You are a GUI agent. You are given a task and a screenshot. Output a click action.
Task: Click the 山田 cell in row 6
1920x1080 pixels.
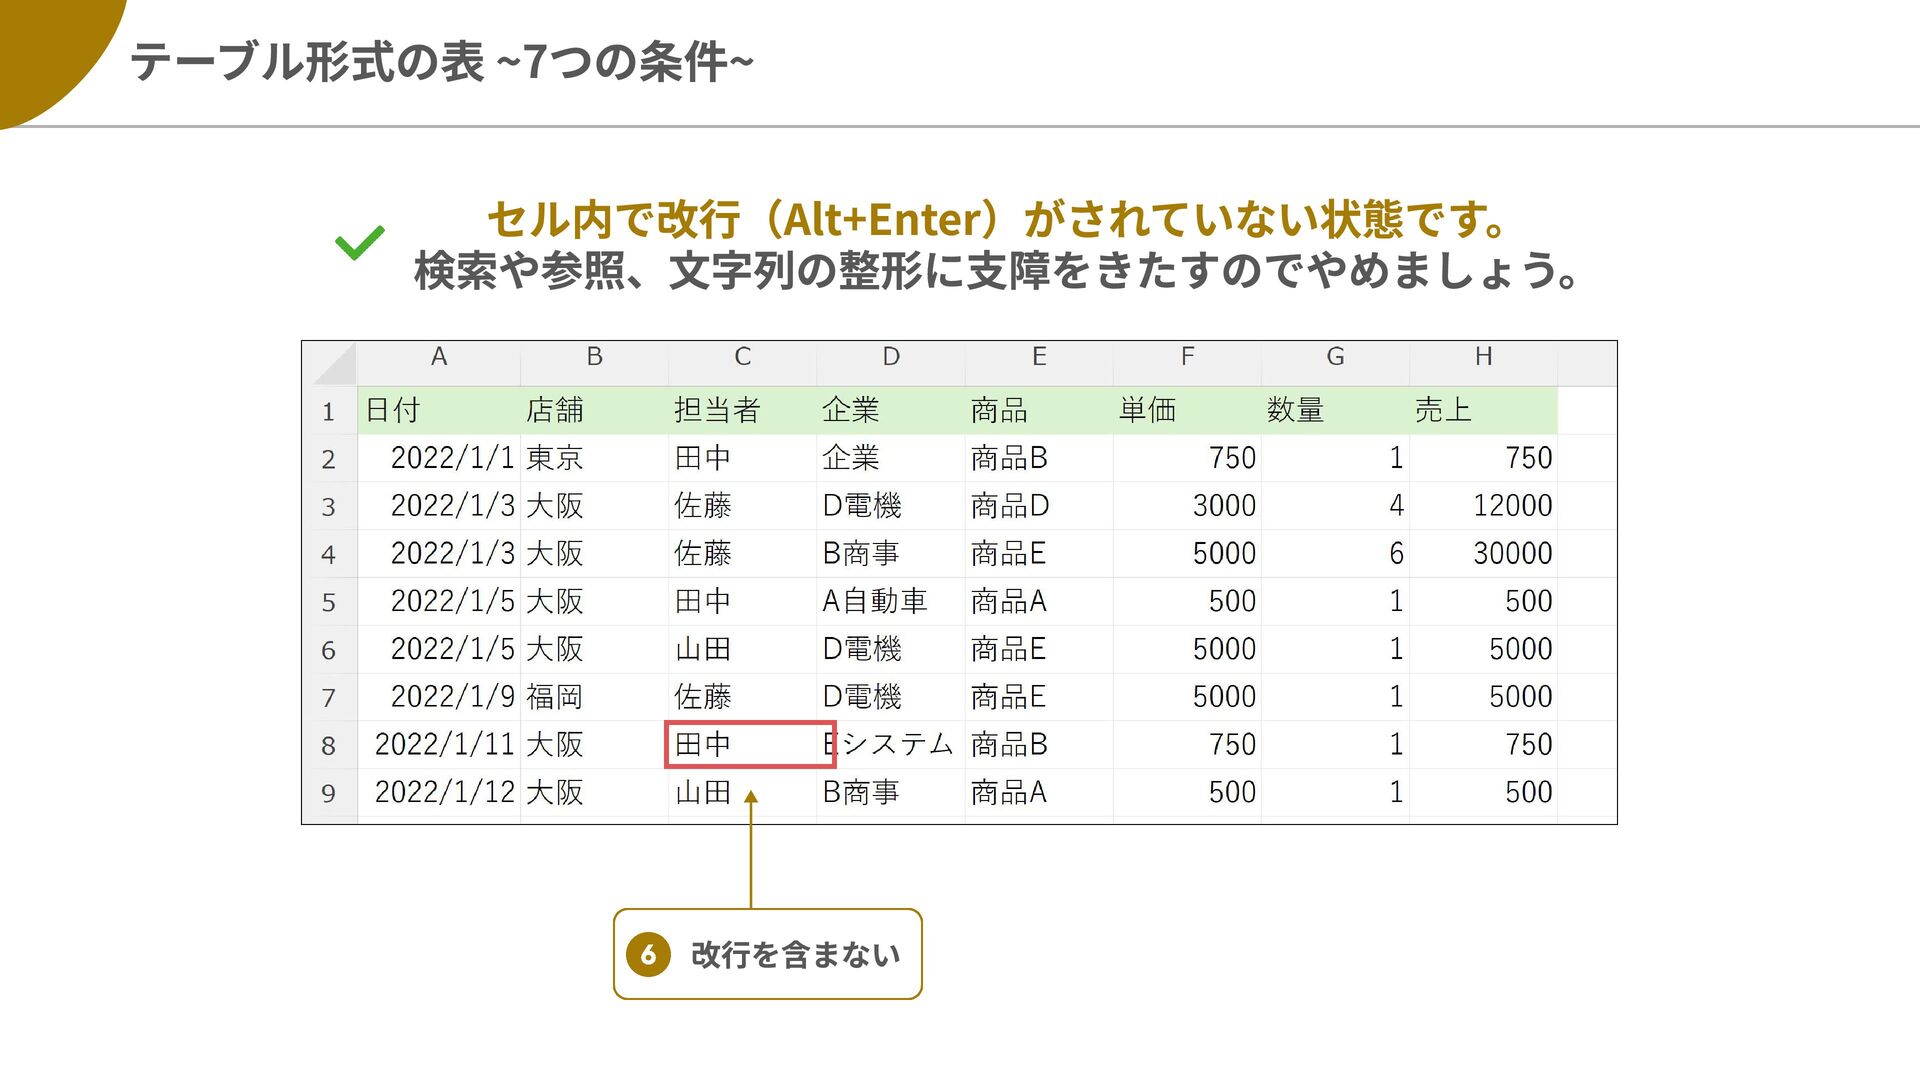click(x=742, y=650)
